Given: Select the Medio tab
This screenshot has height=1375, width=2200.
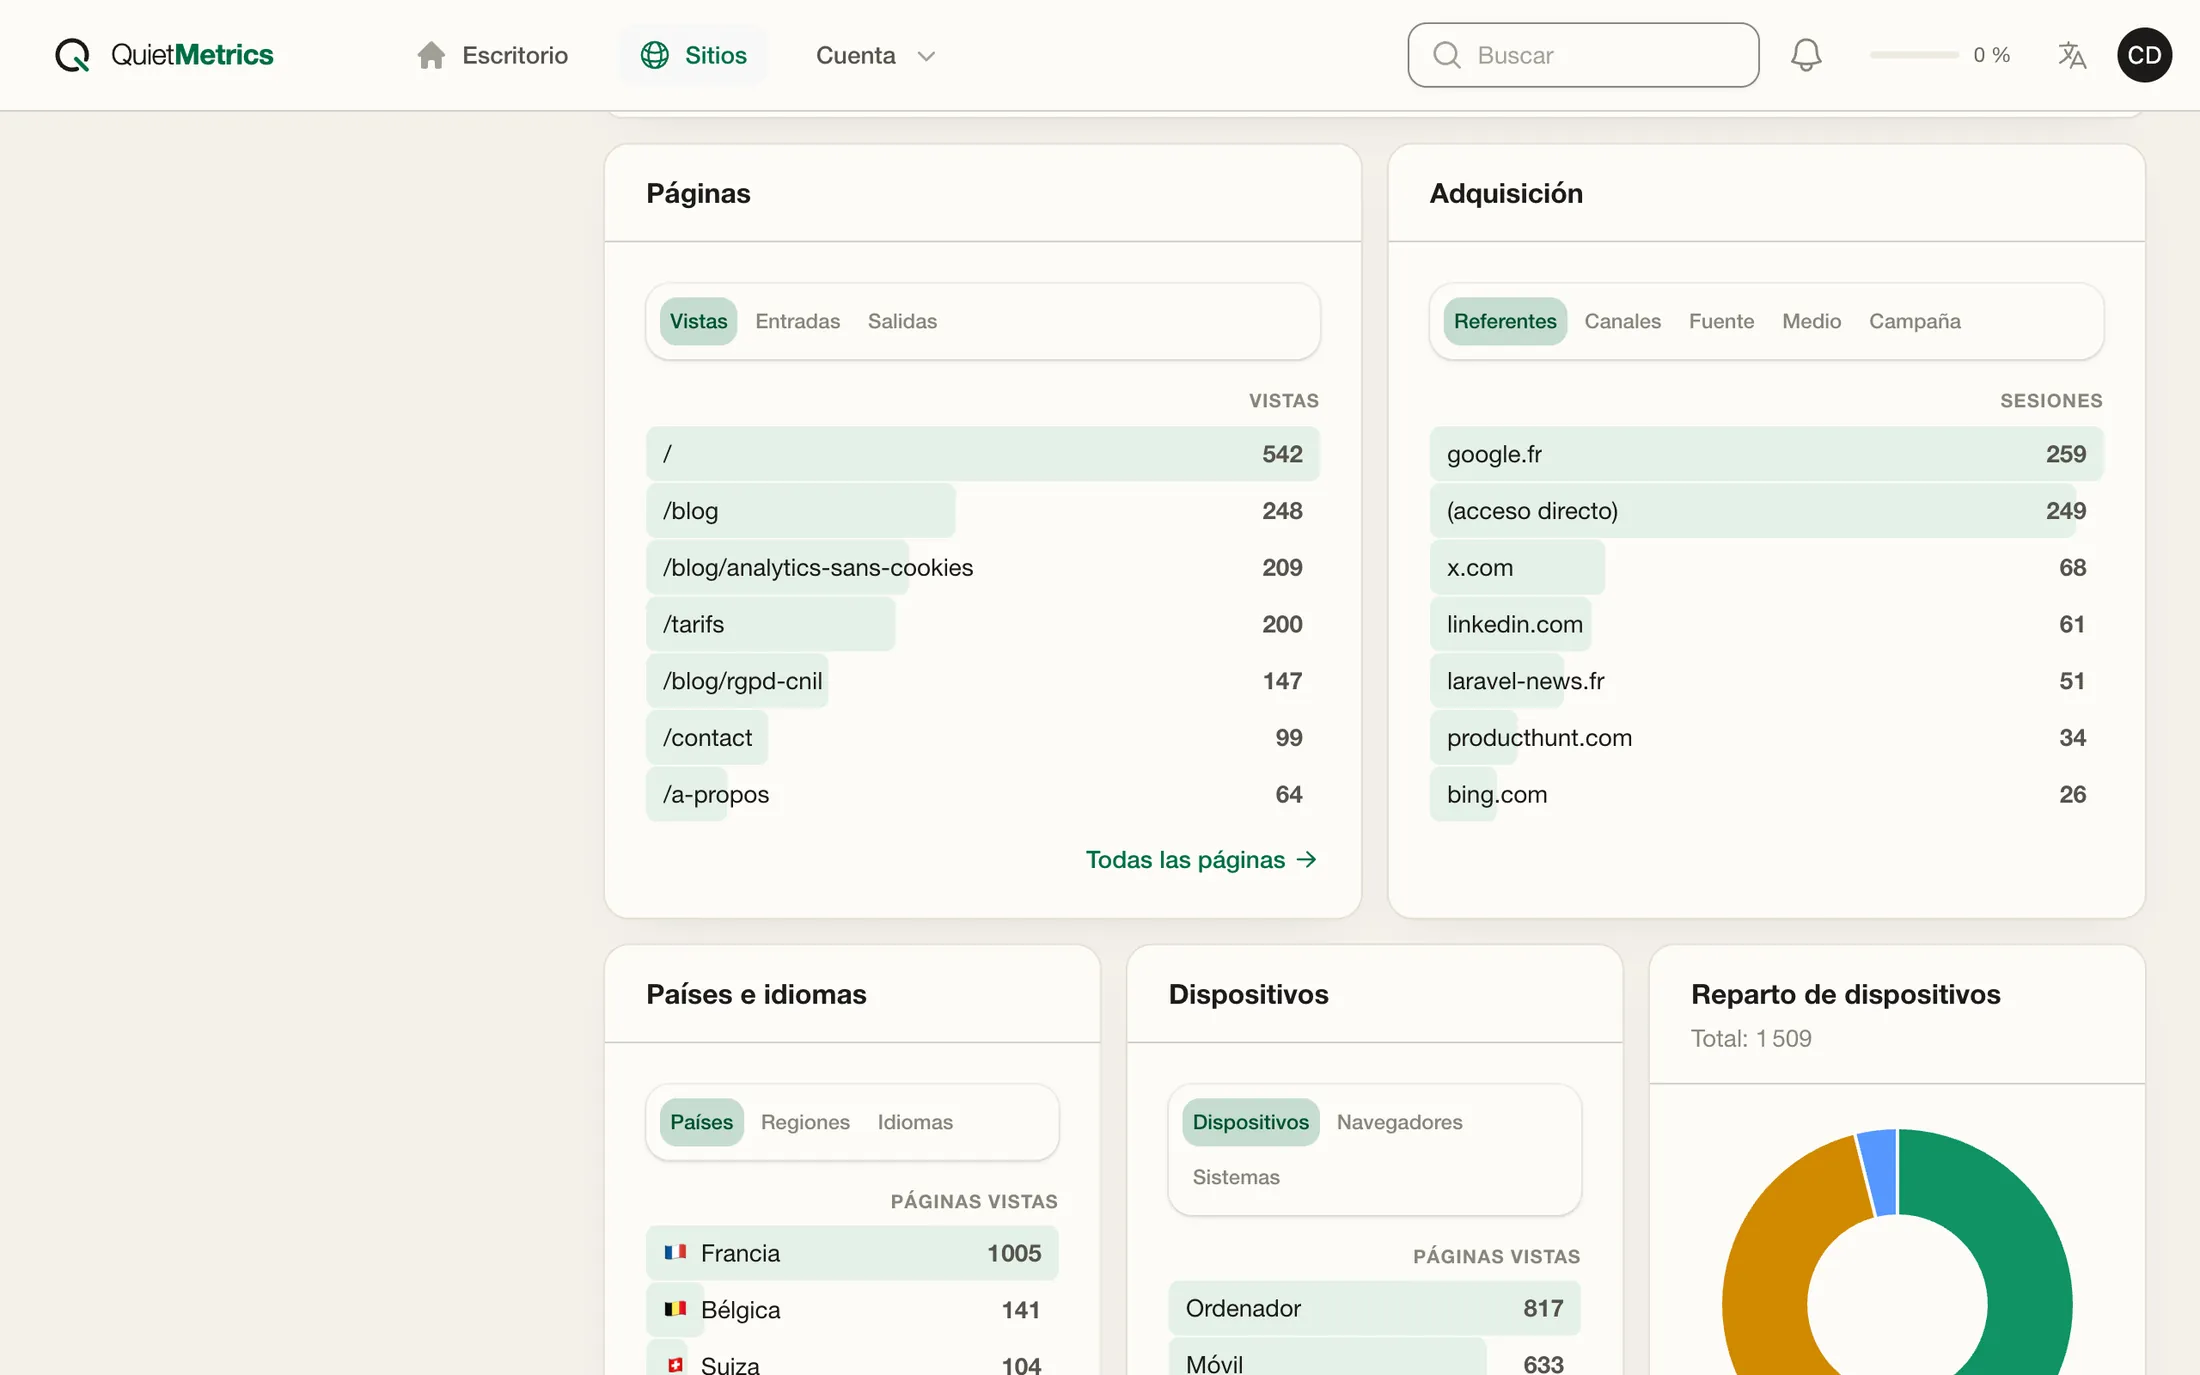Looking at the screenshot, I should [x=1811, y=321].
